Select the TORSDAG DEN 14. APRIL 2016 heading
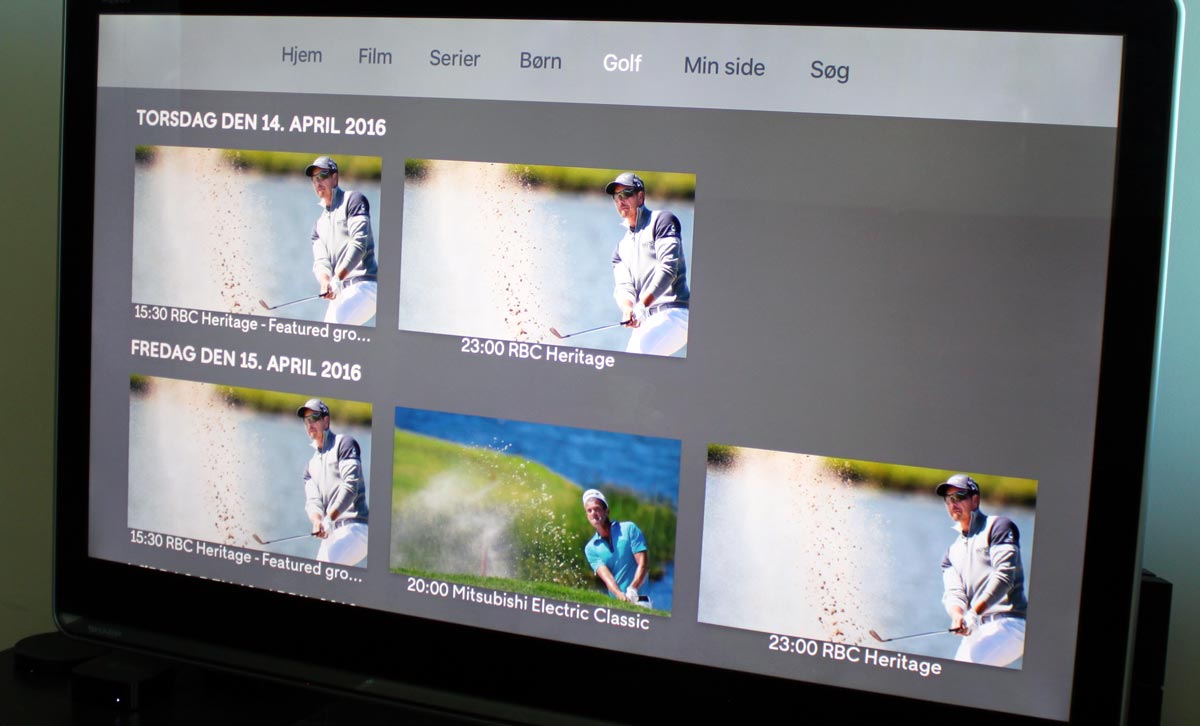Image resolution: width=1200 pixels, height=726 pixels. tap(261, 123)
